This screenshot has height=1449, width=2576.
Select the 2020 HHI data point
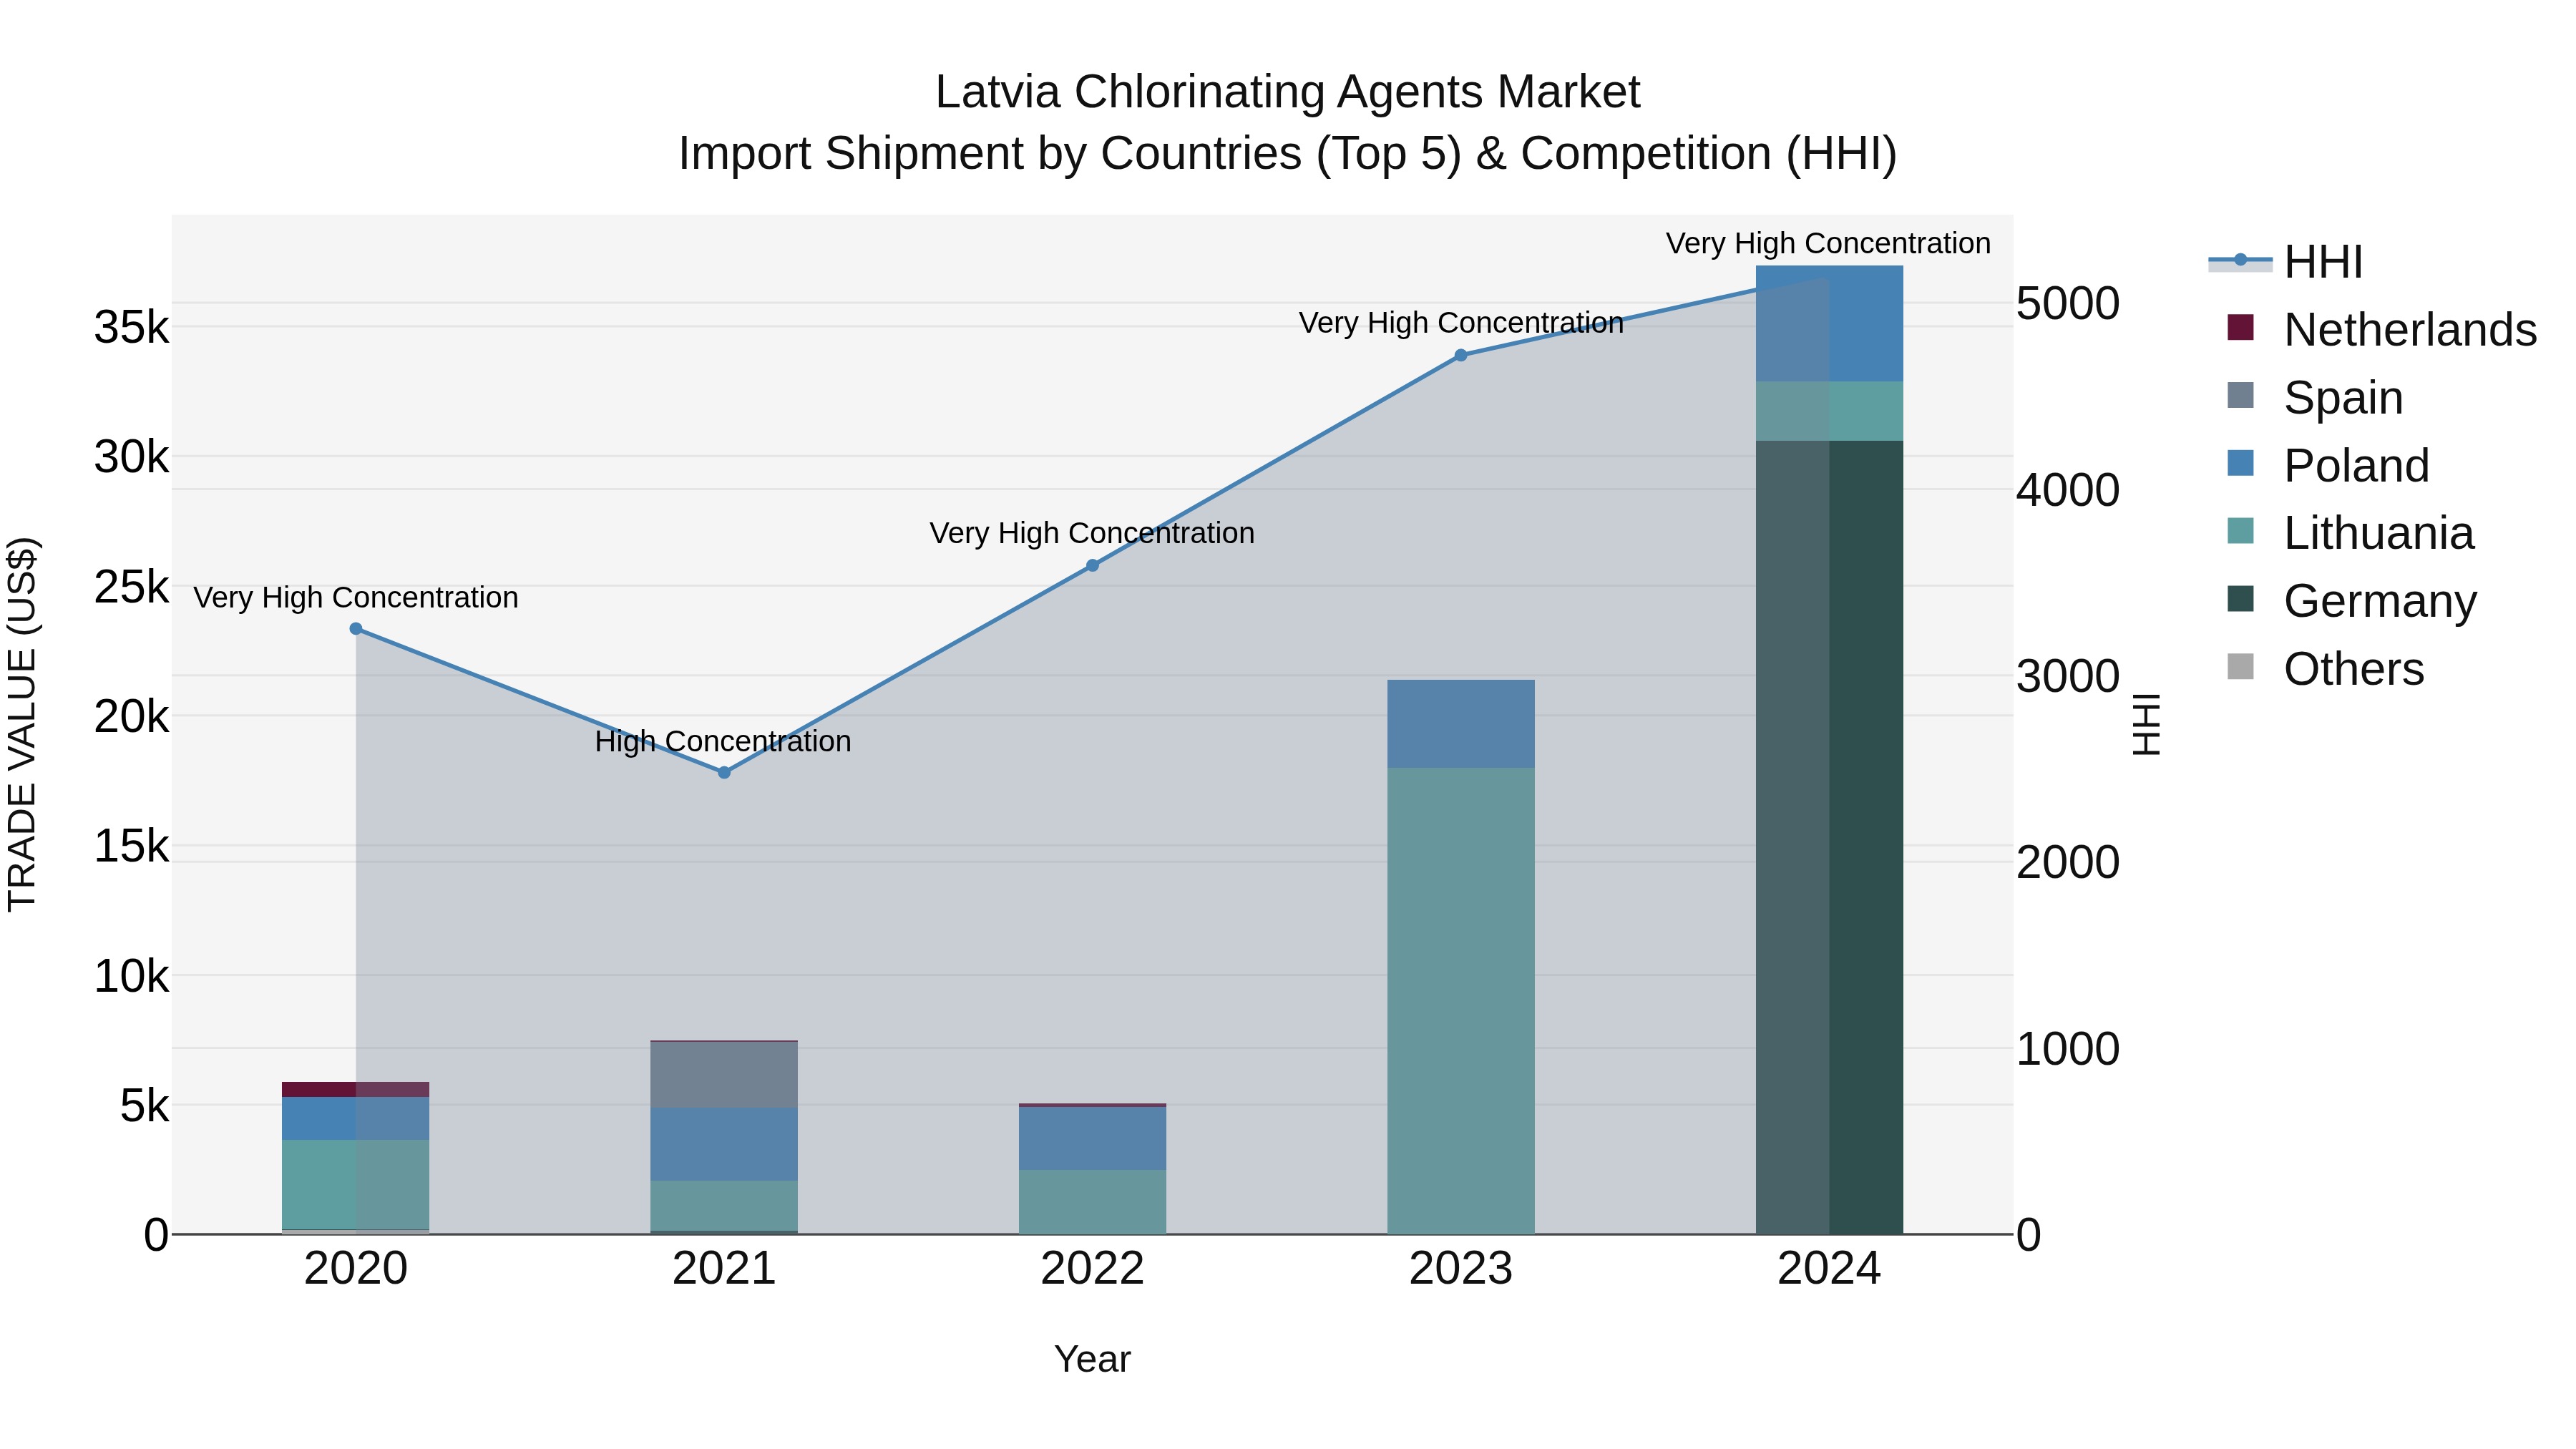tap(356, 629)
